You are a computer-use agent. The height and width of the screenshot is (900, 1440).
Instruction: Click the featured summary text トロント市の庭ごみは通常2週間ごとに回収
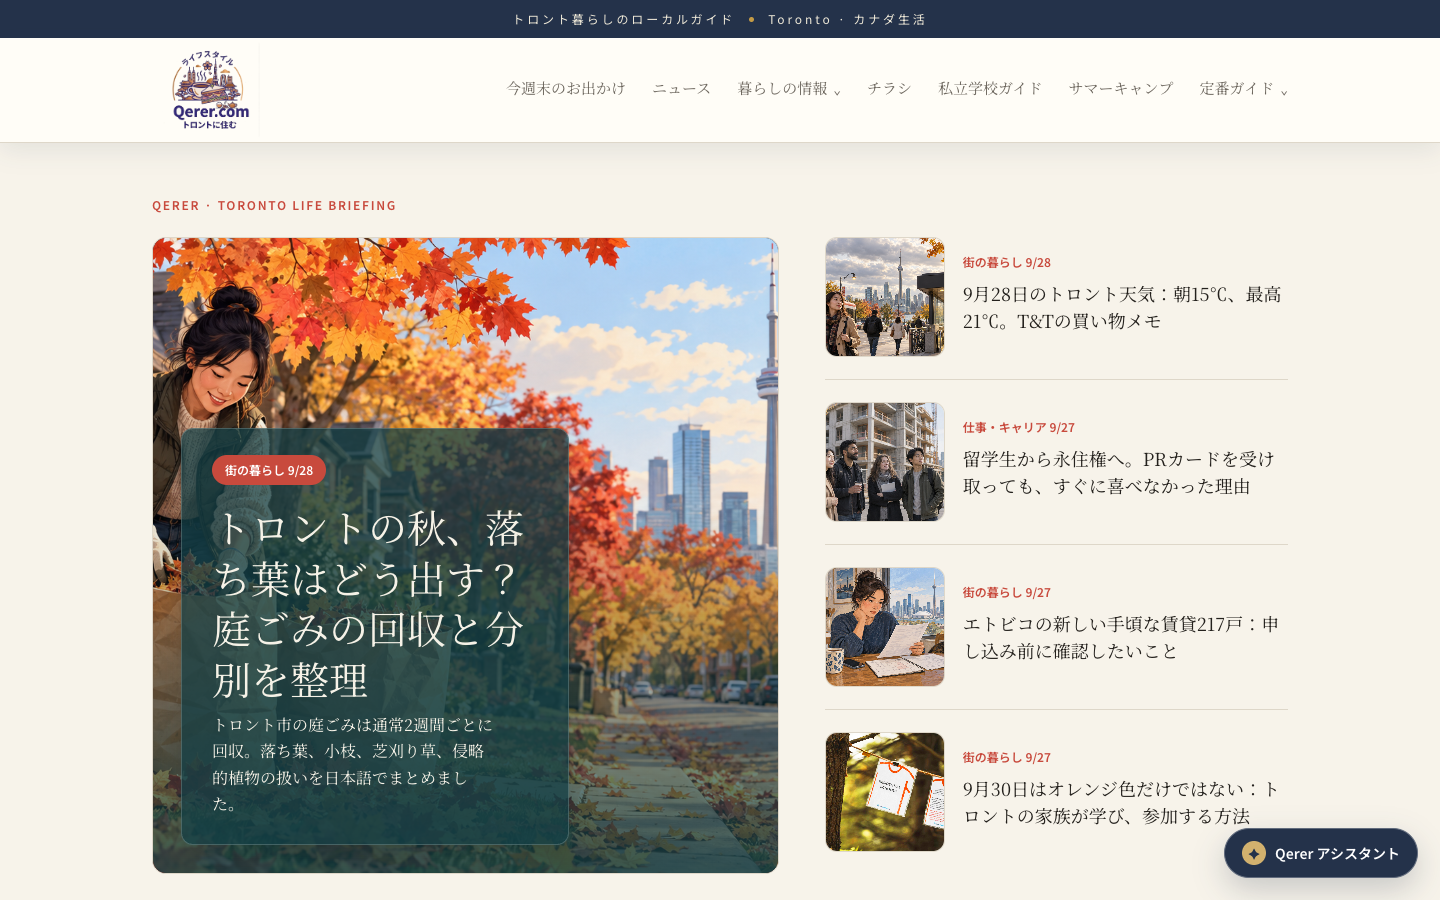click(x=352, y=764)
